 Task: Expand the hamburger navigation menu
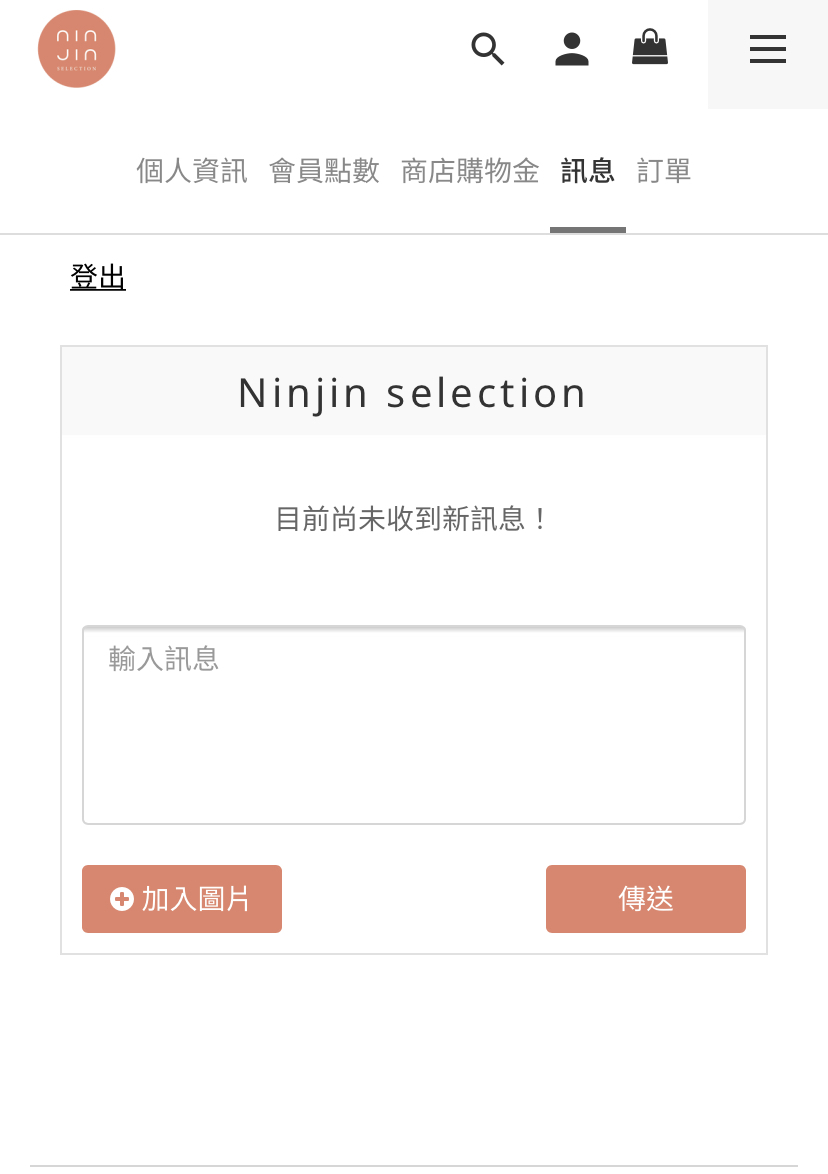768,49
